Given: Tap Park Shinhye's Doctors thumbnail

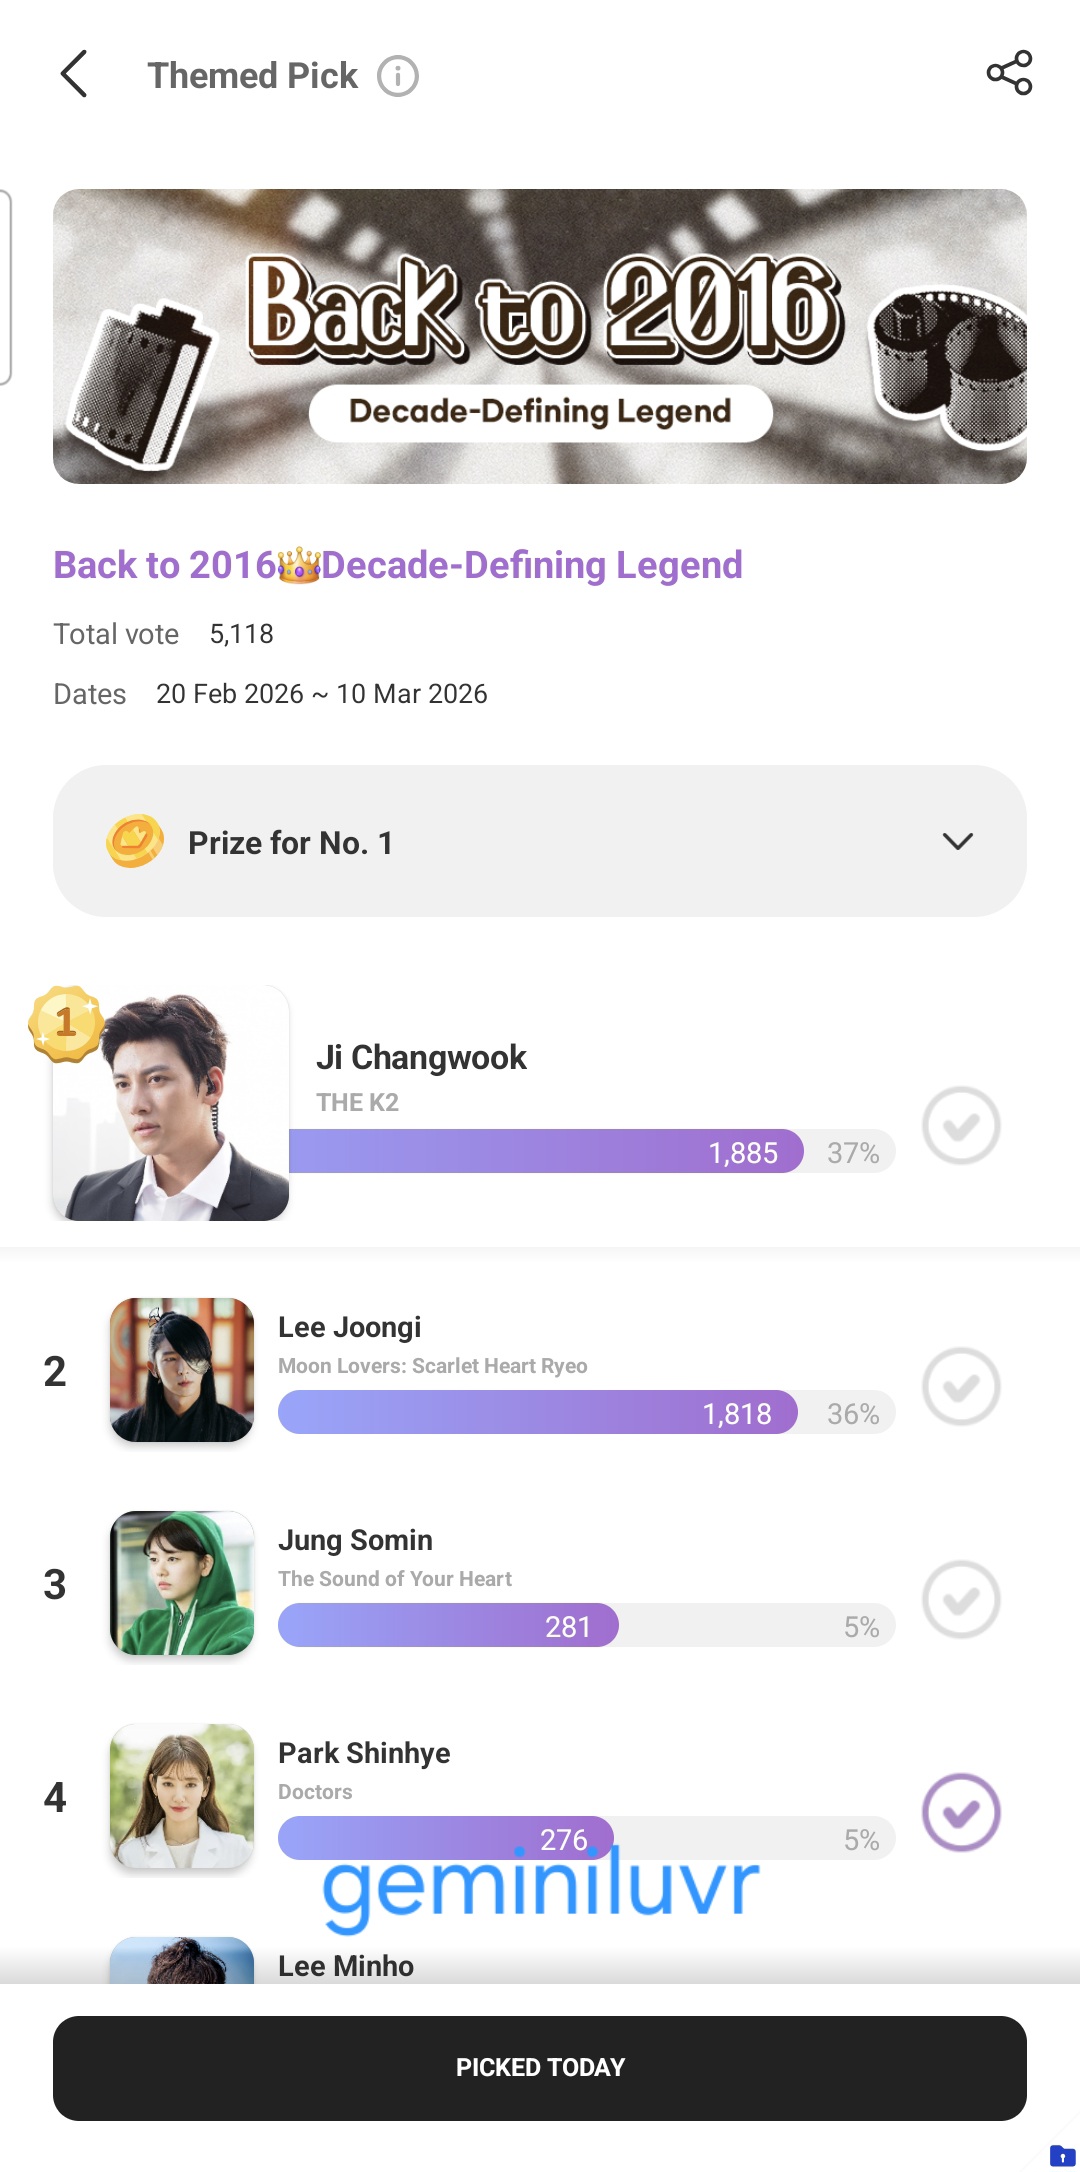Looking at the screenshot, I should (182, 1796).
